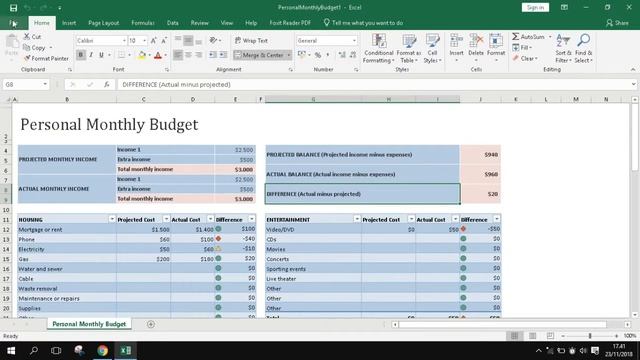Add a new sheet with the plus icon
The height and width of the screenshot is (360, 640).
coord(151,324)
